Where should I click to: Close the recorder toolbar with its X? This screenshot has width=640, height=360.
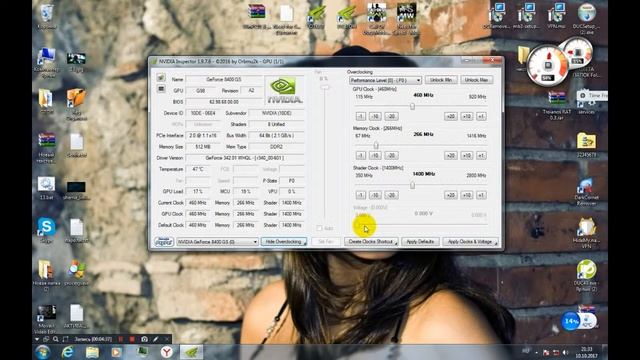[x=167, y=339]
